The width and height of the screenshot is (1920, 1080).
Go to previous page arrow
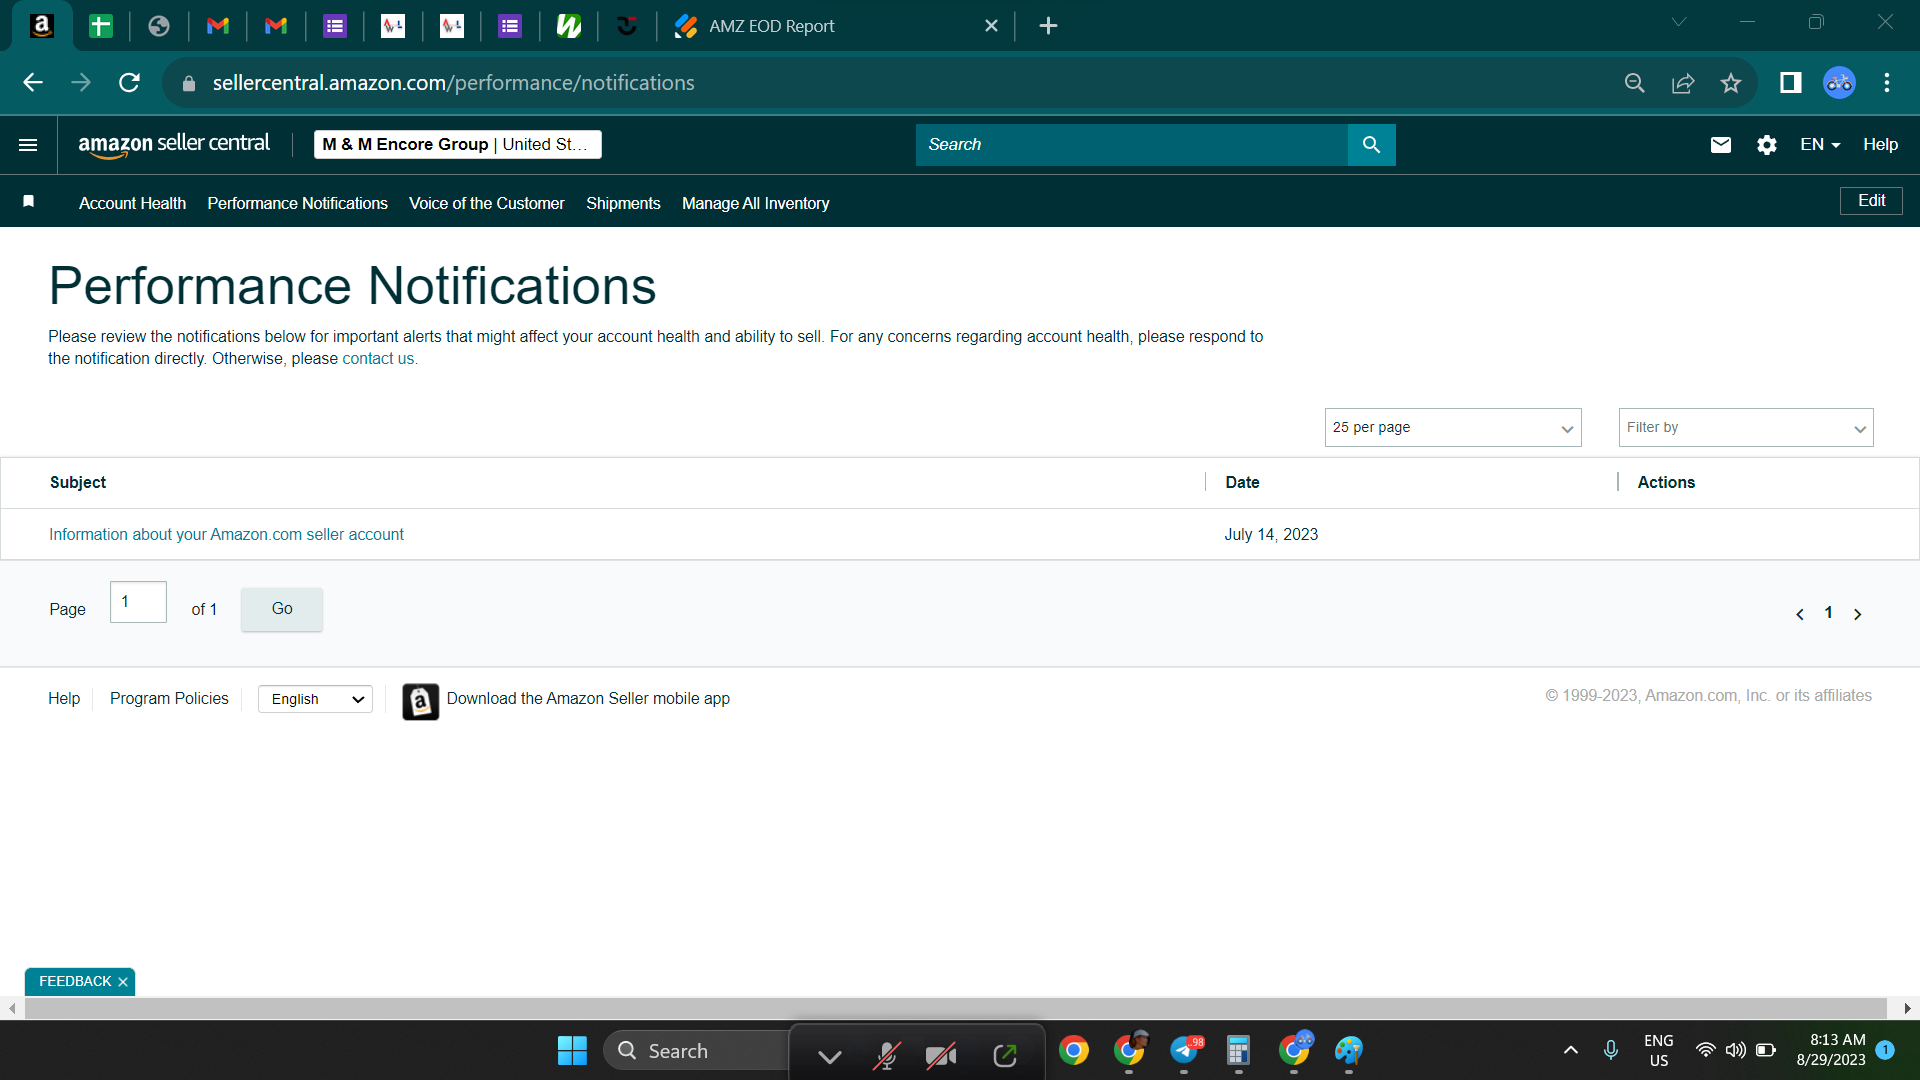coord(1799,614)
